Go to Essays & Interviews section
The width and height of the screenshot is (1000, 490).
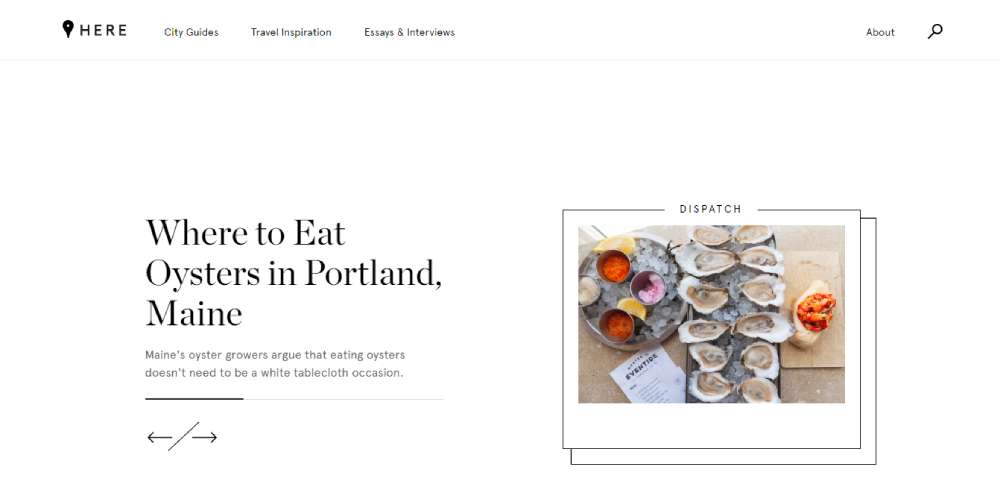(409, 32)
